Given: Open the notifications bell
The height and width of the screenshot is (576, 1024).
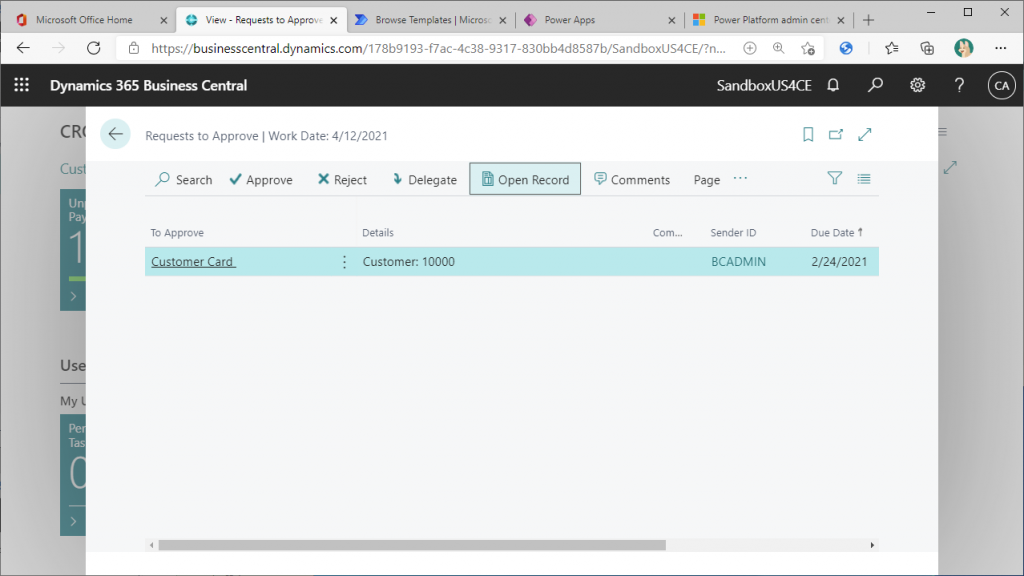Looking at the screenshot, I should click(x=833, y=85).
